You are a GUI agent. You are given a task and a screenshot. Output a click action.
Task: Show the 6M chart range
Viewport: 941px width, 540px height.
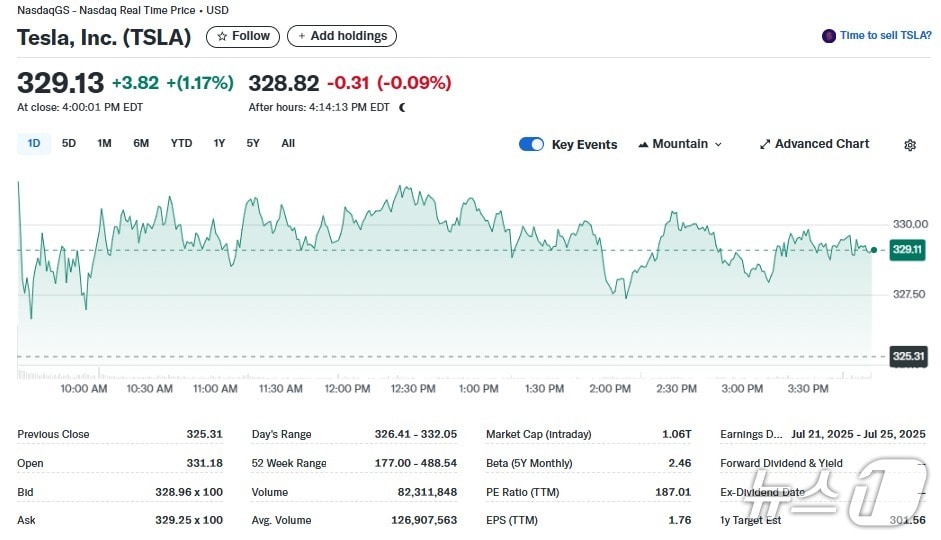click(141, 143)
